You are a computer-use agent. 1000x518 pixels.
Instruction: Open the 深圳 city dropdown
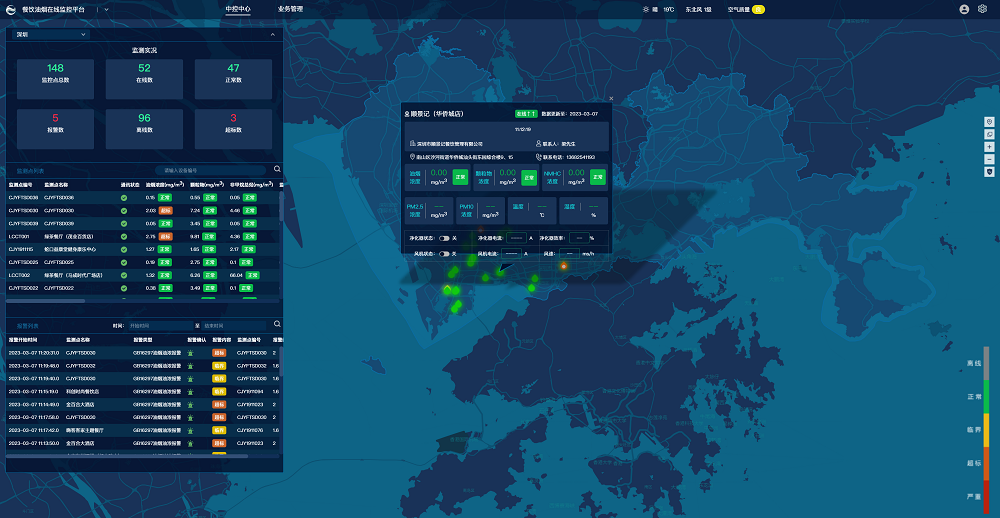(x=50, y=34)
